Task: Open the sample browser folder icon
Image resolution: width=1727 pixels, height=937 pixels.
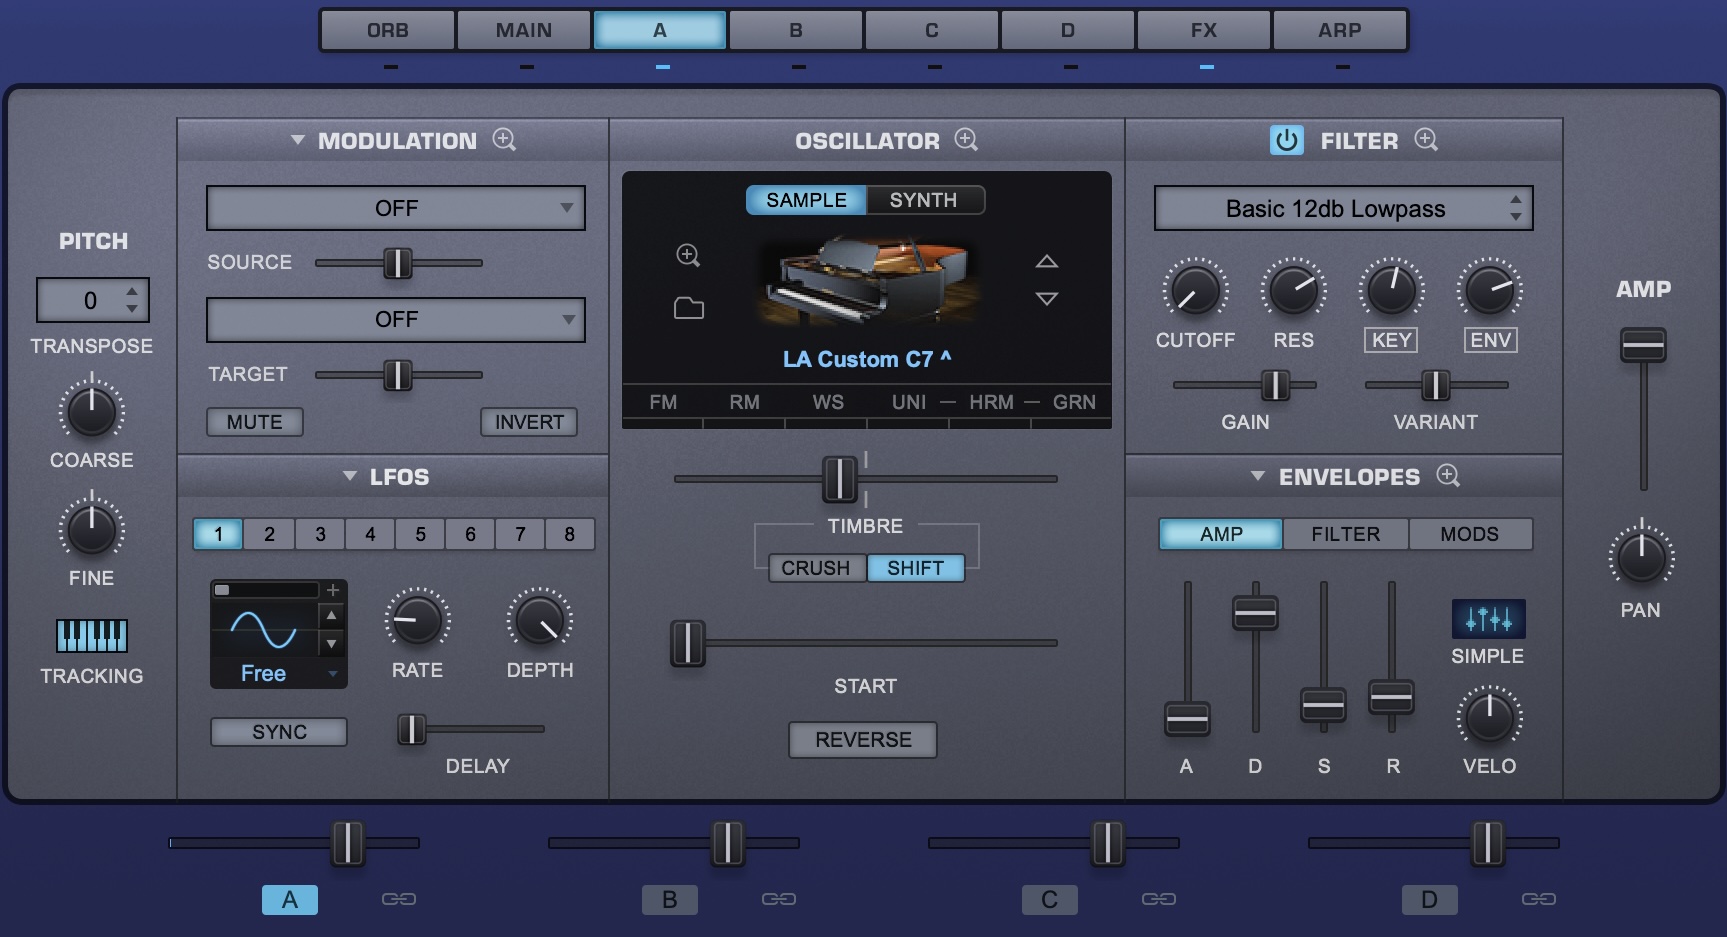Action: pos(688,308)
